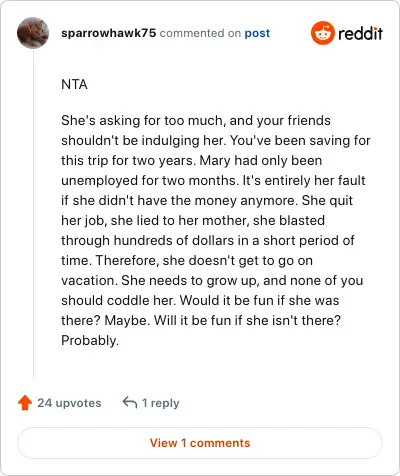
Task: Open the "View 1 comments" button
Action: pyautogui.click(x=200, y=443)
